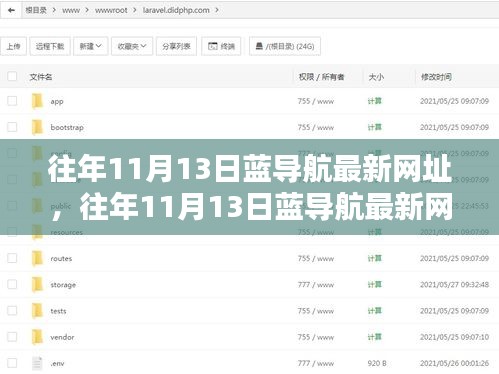The height and width of the screenshot is (374, 499).
Task: Check the box for the app folder
Action: (x=12, y=101)
